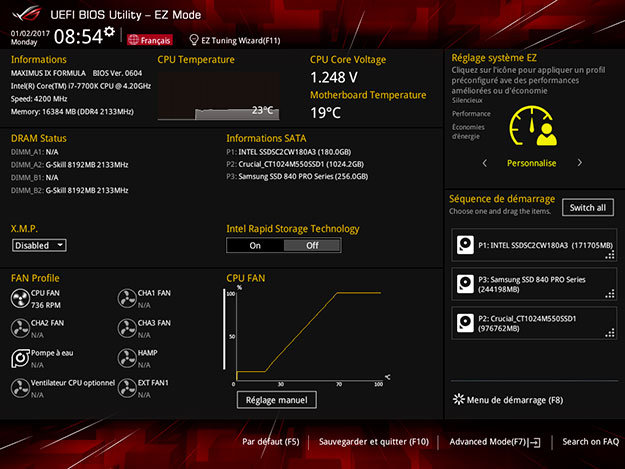Open Menu de démarrage (F8)
The height and width of the screenshot is (469, 625).
pos(508,399)
